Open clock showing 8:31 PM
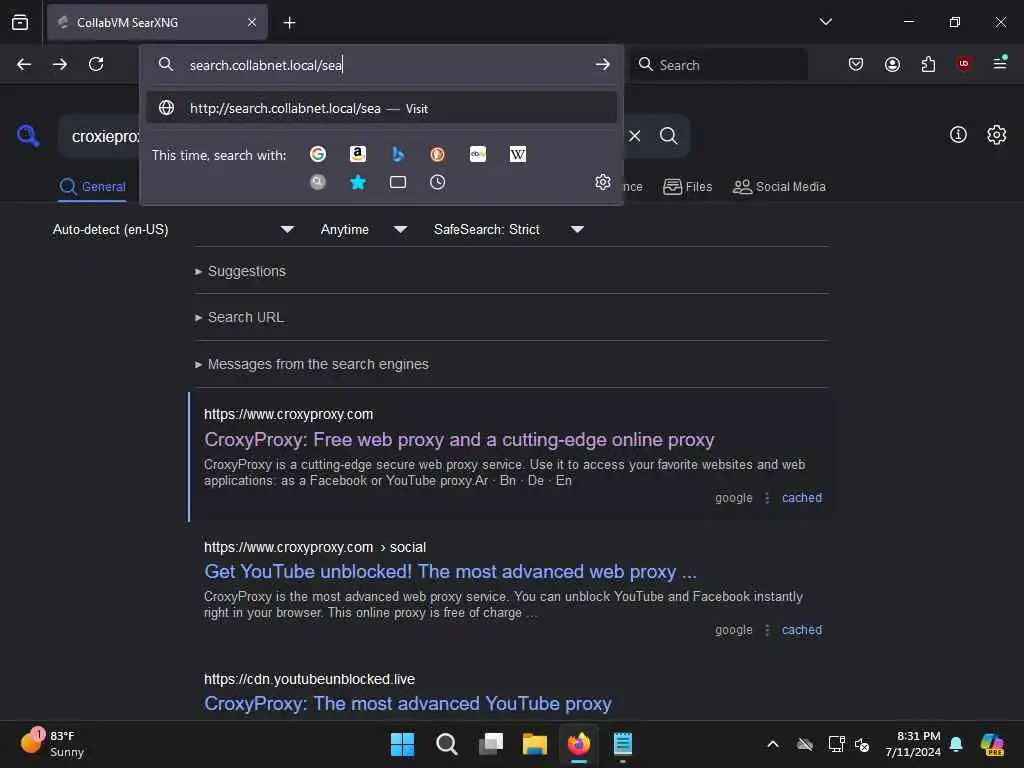Screen dimensions: 1024x768 tap(912, 744)
